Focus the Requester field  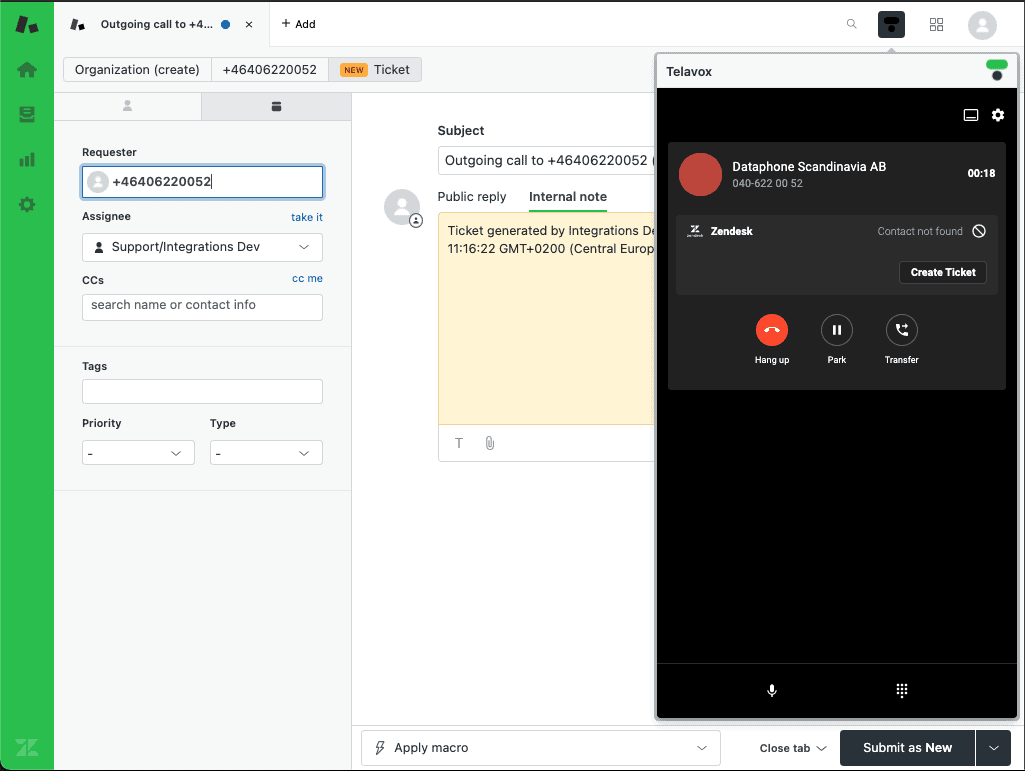(203, 182)
